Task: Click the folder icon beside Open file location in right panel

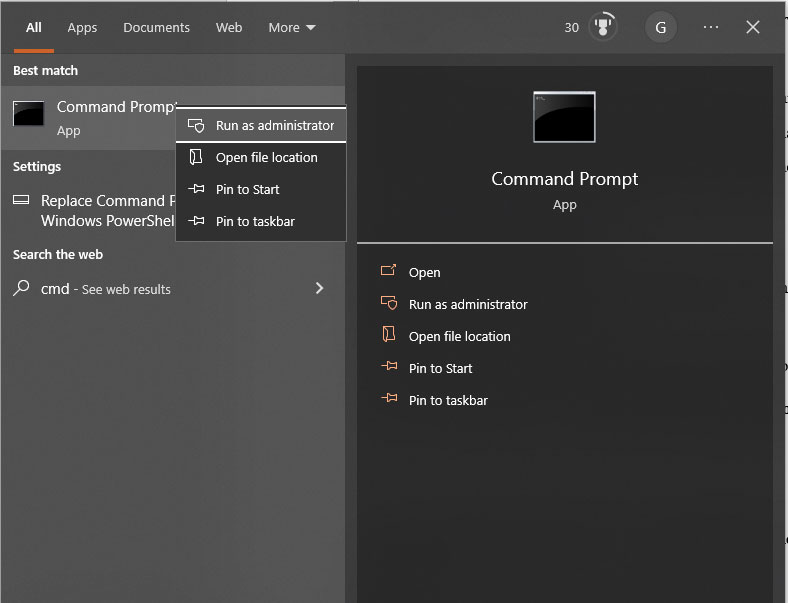Action: pyautogui.click(x=389, y=334)
